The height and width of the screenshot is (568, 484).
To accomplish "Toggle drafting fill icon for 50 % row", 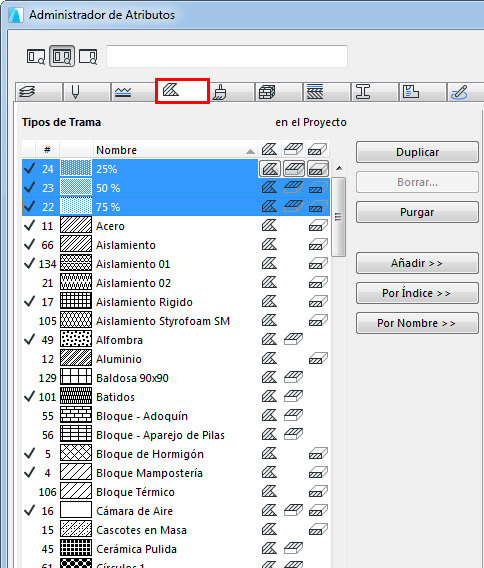I will [269, 188].
